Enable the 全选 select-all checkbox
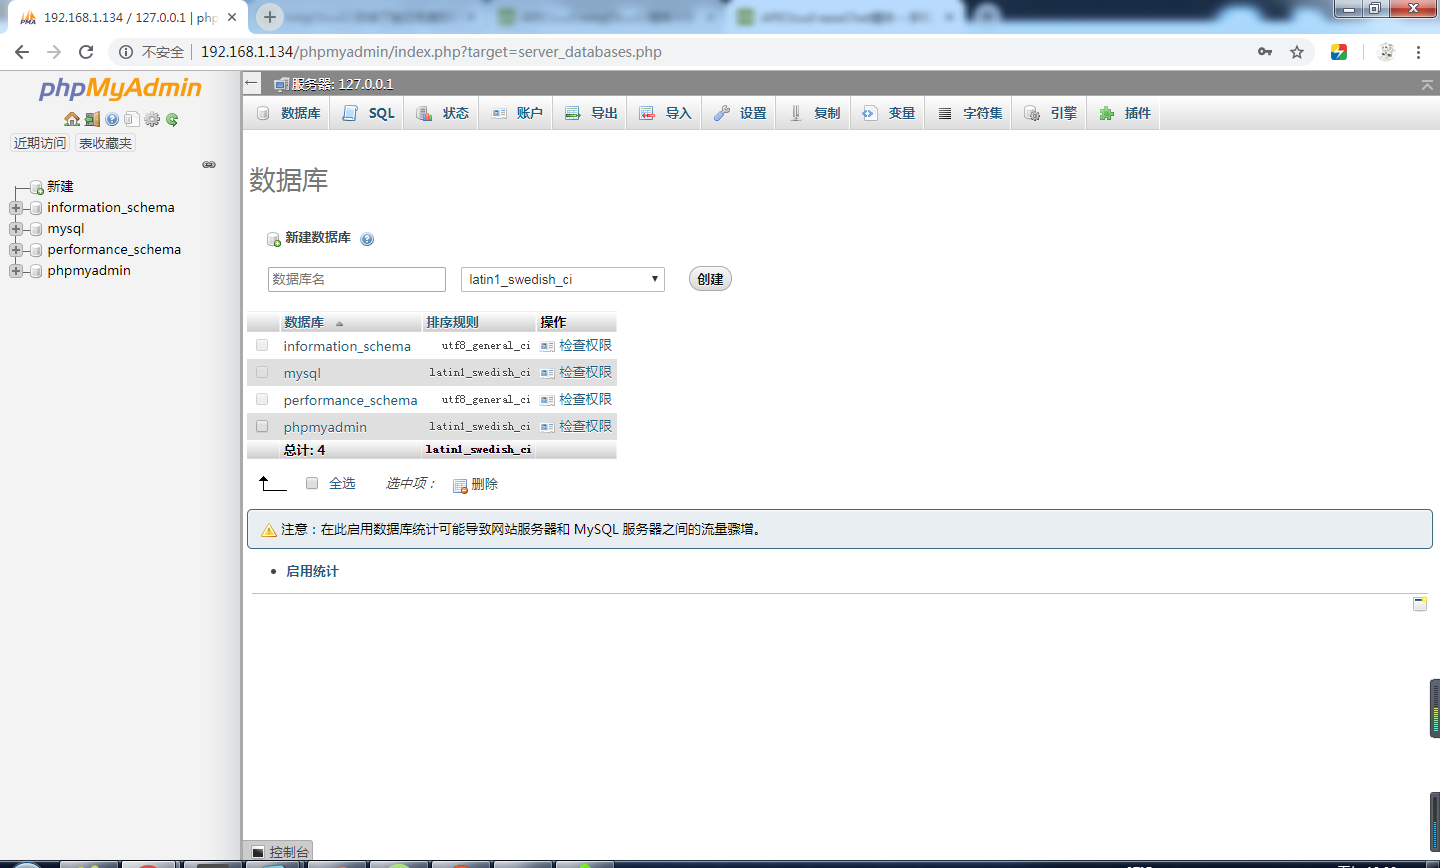Viewport: 1440px width, 868px height. [x=312, y=483]
